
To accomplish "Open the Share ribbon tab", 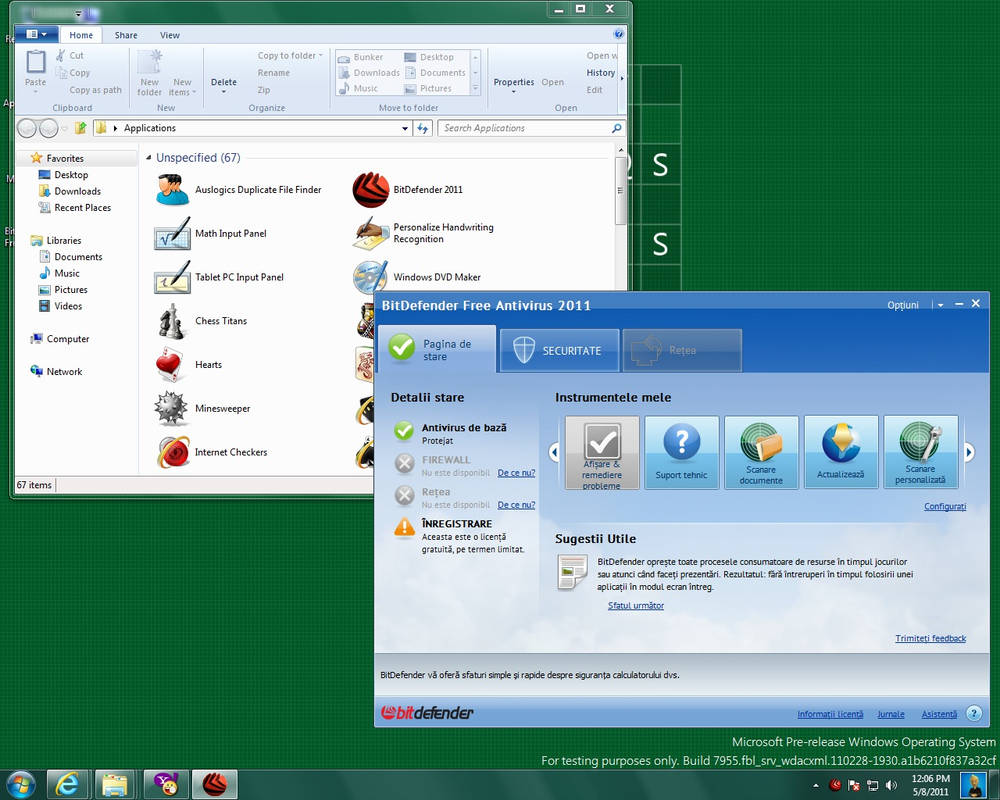I will click(x=126, y=34).
